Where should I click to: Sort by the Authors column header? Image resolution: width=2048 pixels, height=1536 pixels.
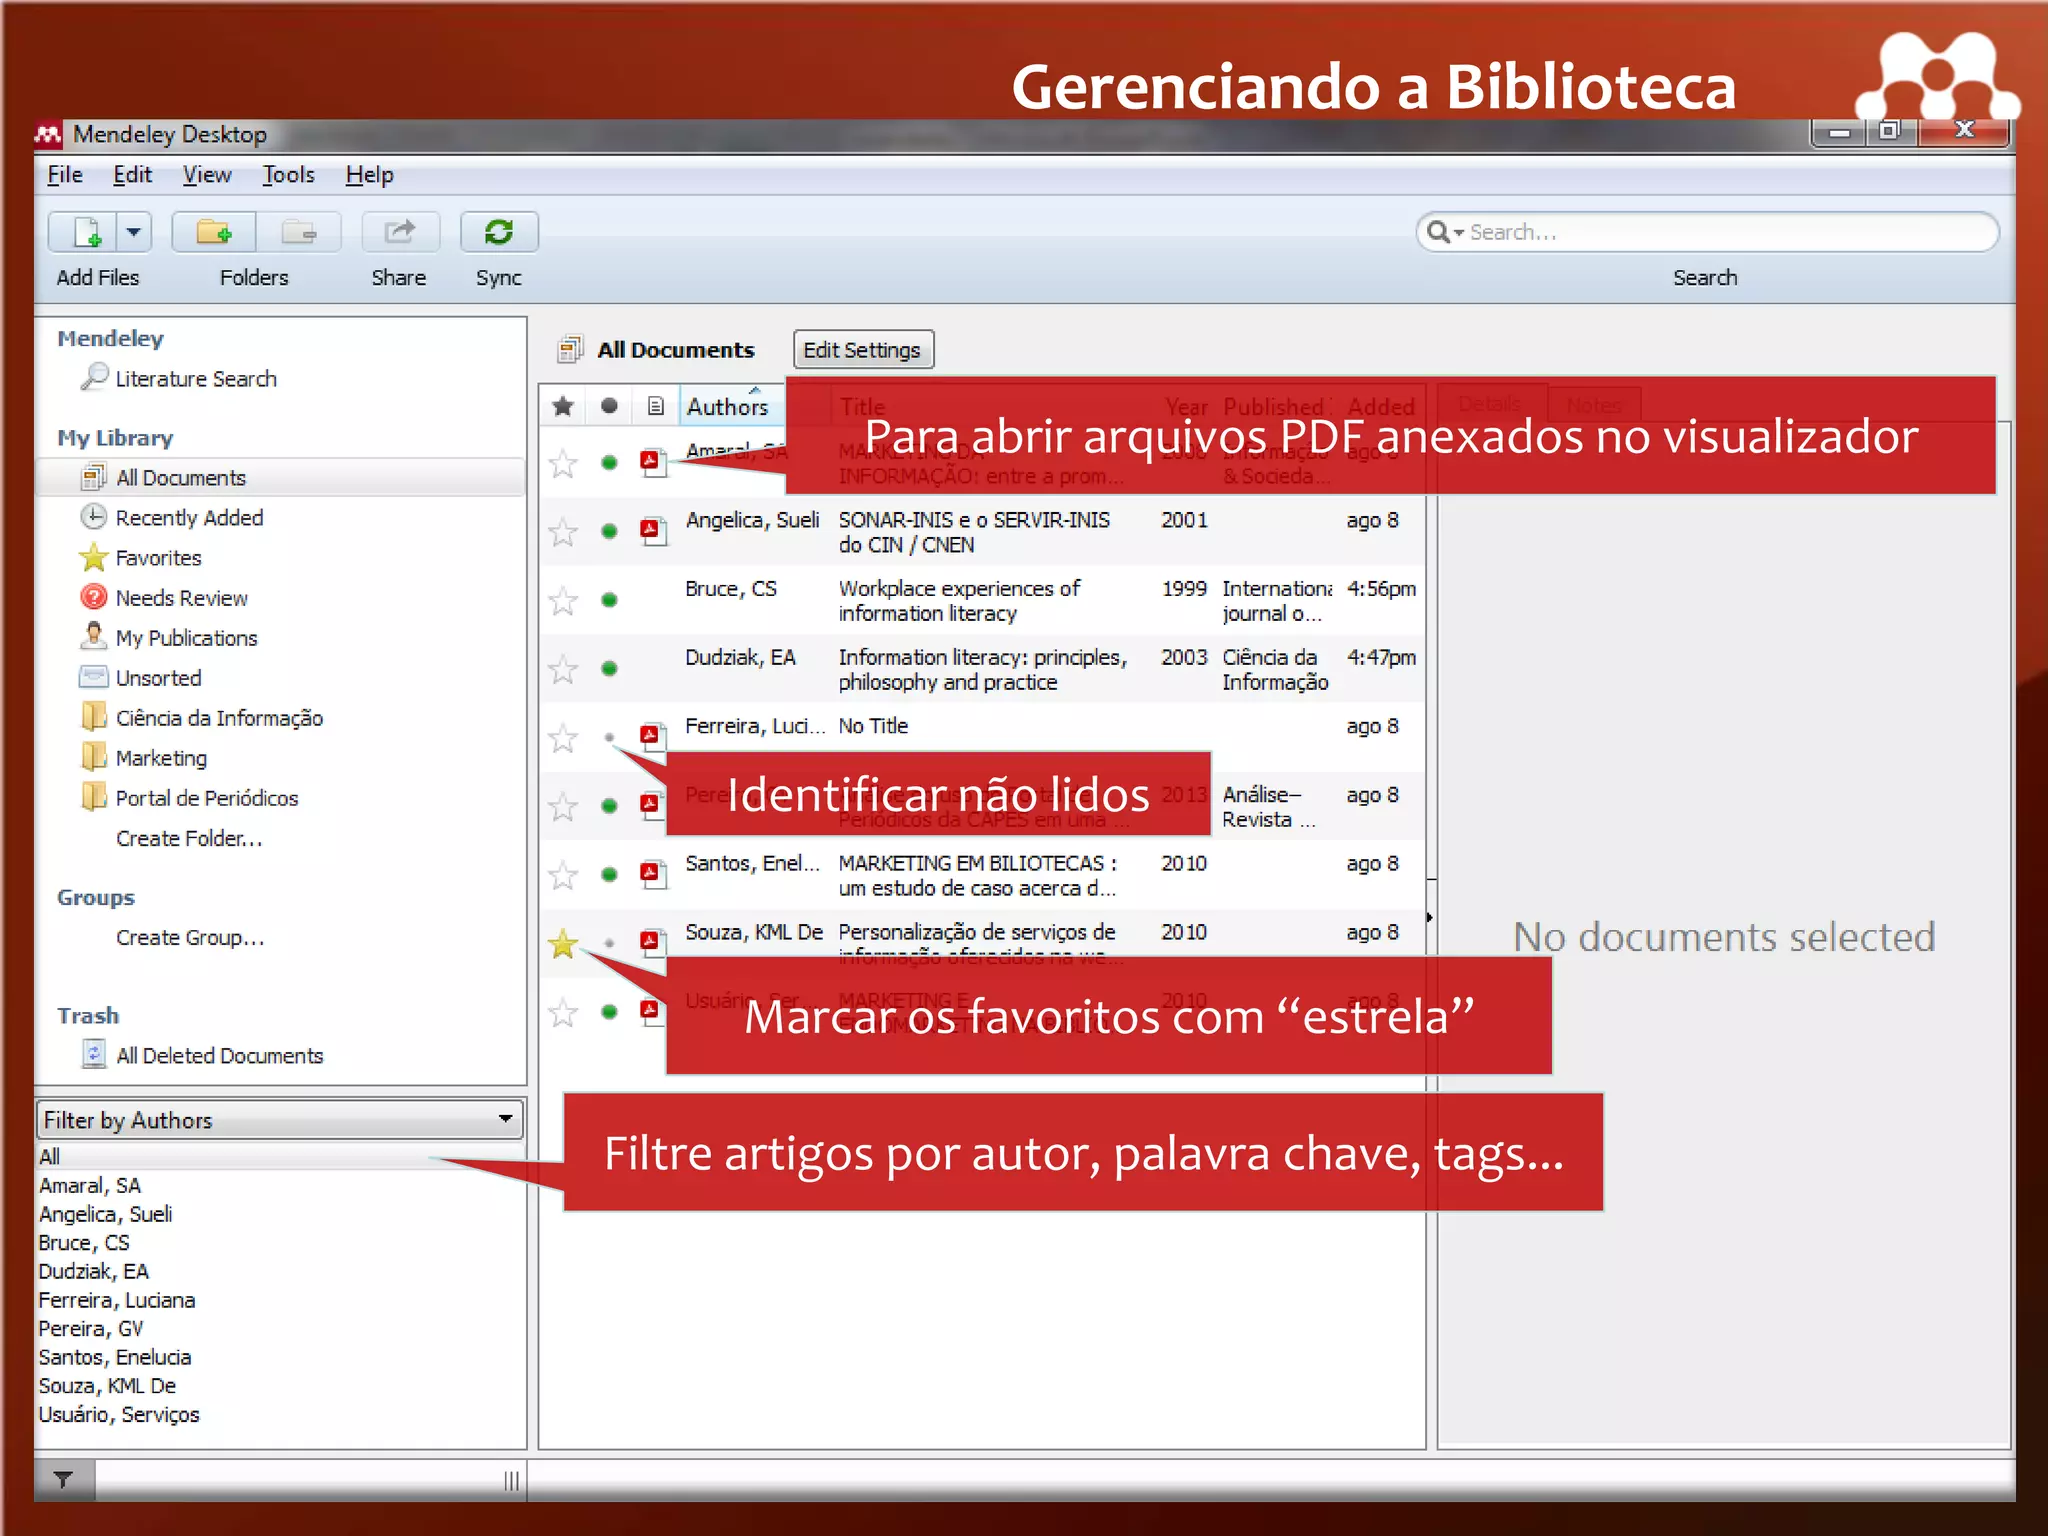732,406
